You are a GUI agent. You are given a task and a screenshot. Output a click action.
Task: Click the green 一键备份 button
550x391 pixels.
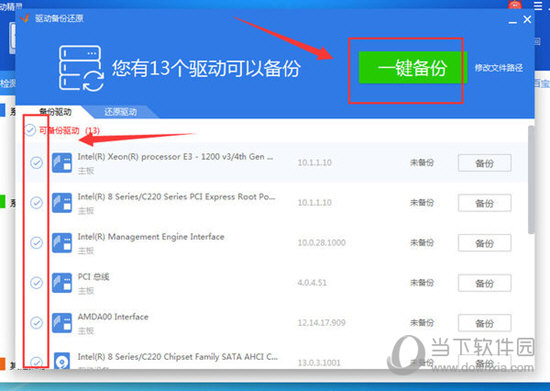pyautogui.click(x=412, y=67)
